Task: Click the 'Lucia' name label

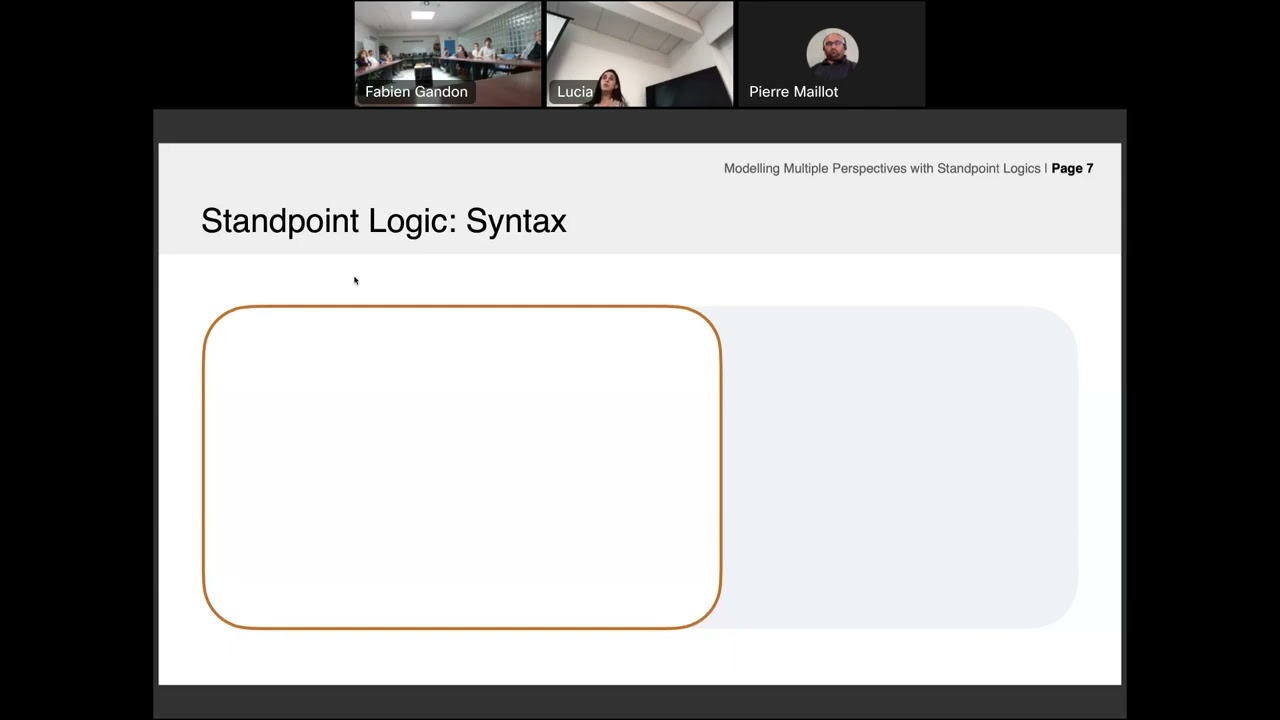Action: [x=575, y=92]
